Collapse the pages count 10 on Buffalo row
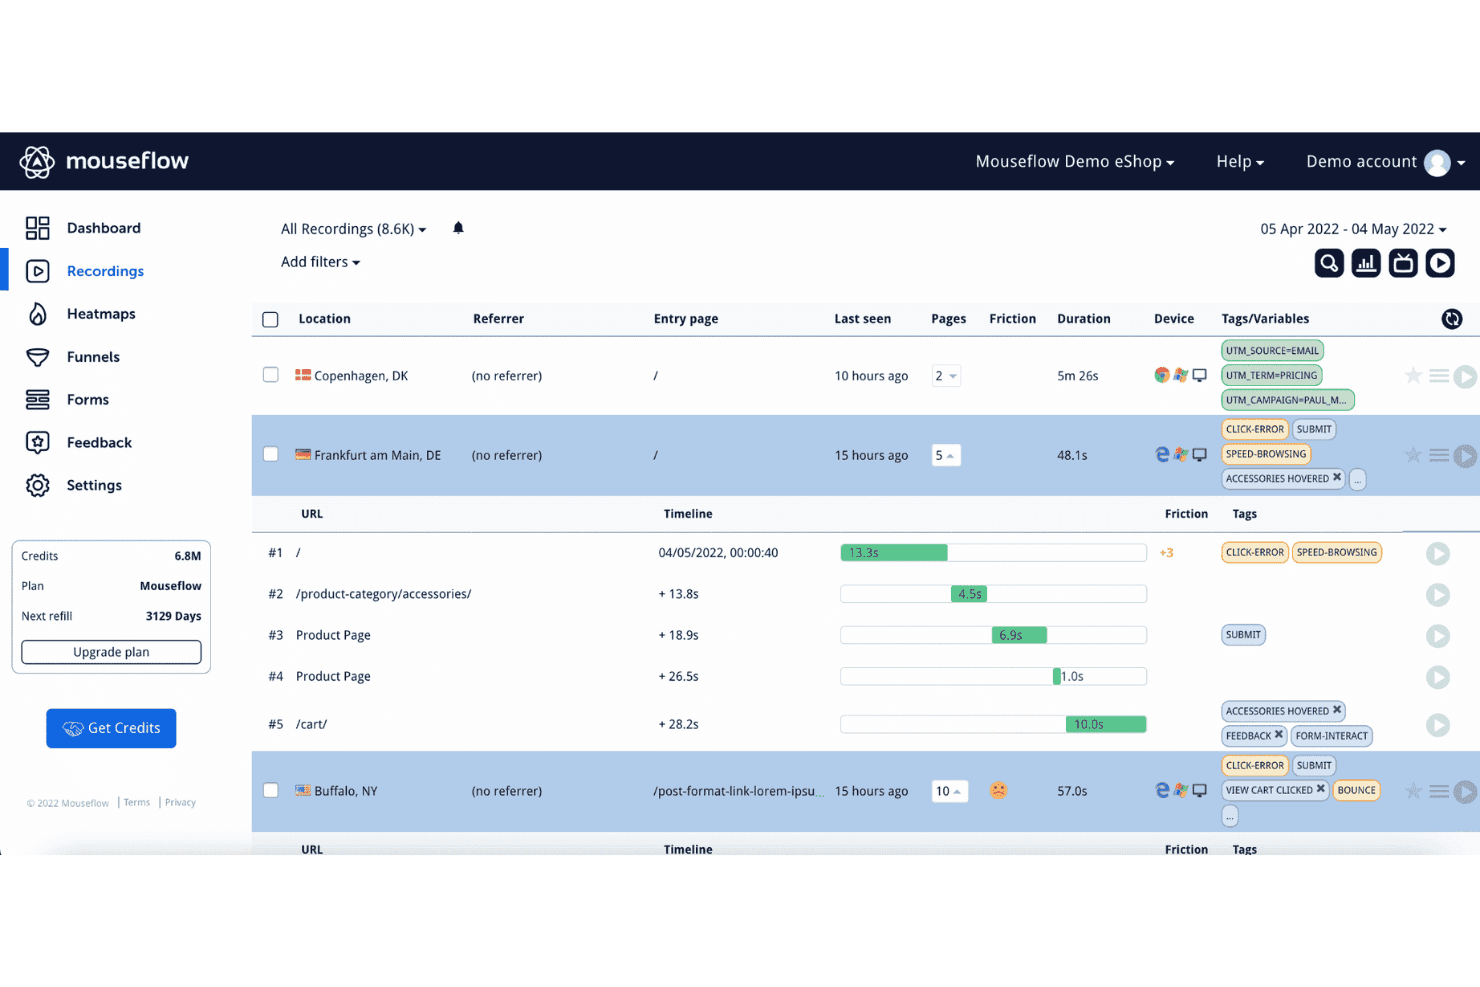Screen dimensions: 1480x987 [x=949, y=791]
